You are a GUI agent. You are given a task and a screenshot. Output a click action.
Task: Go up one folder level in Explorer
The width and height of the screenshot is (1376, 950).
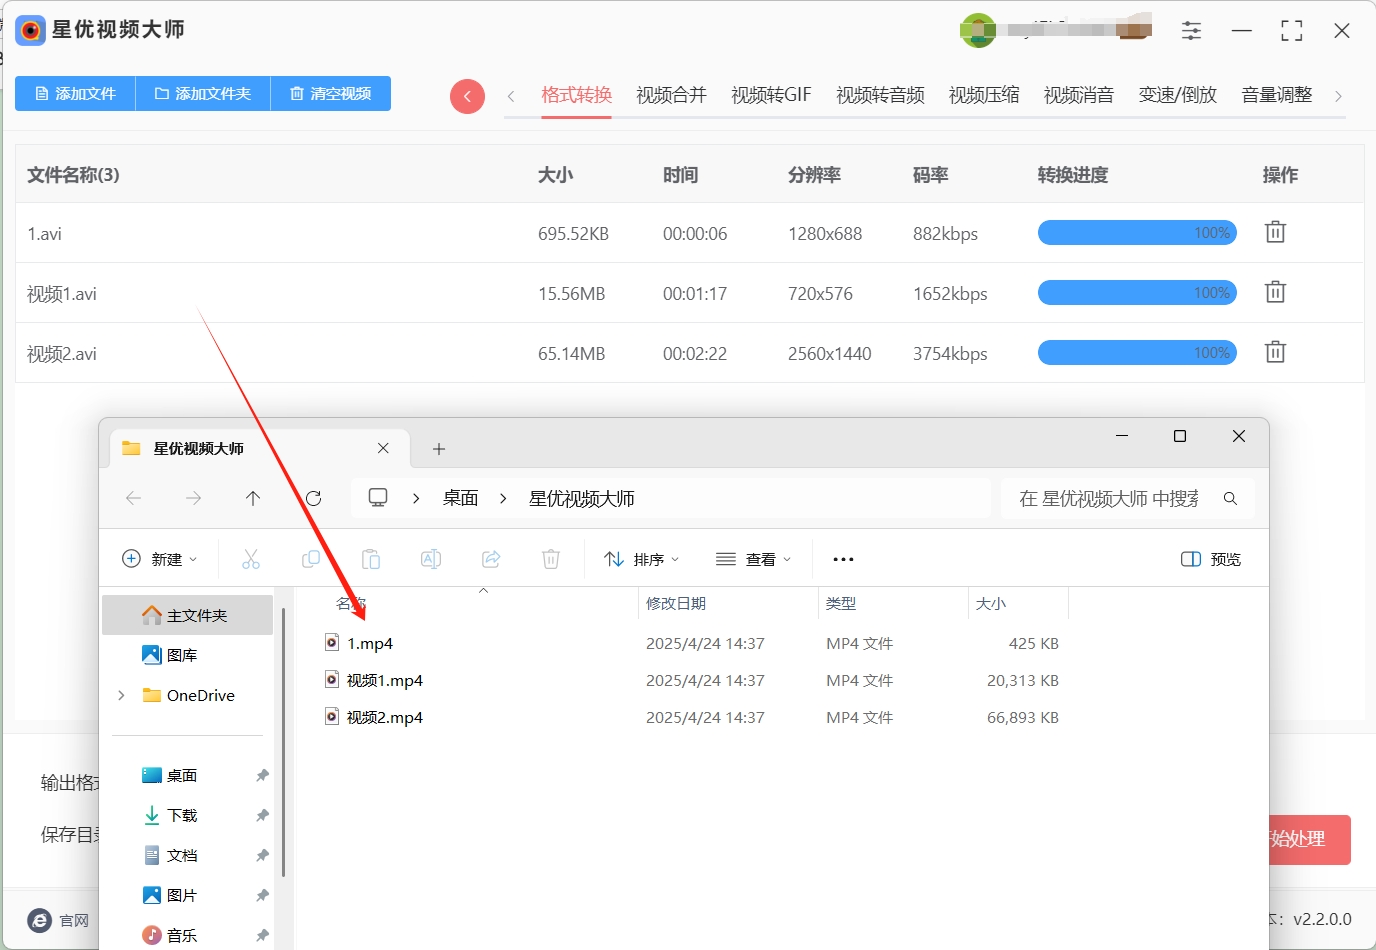click(253, 498)
